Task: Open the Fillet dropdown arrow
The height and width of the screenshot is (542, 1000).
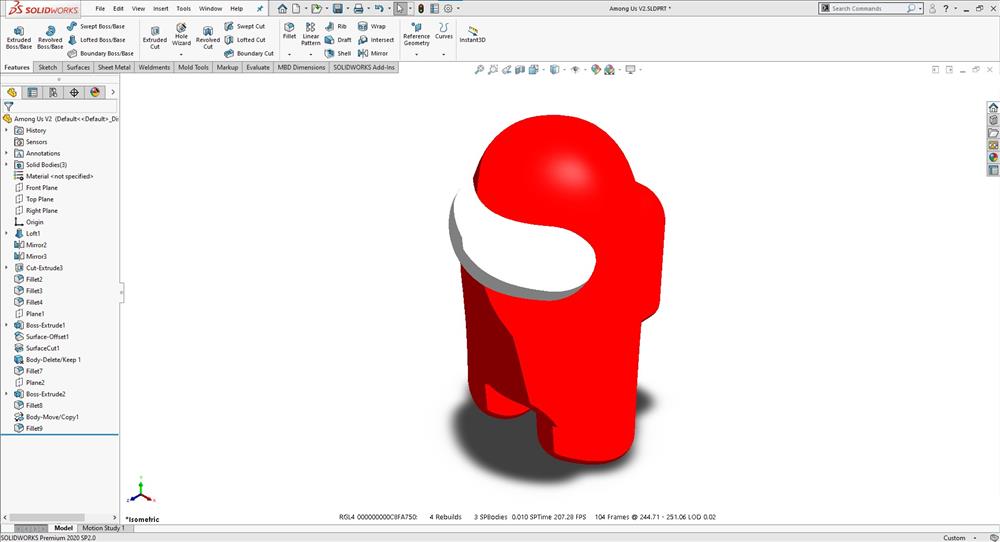Action: (x=290, y=54)
